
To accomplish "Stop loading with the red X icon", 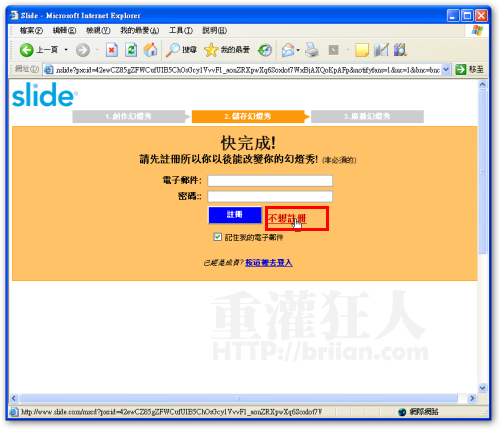I will click(112, 50).
